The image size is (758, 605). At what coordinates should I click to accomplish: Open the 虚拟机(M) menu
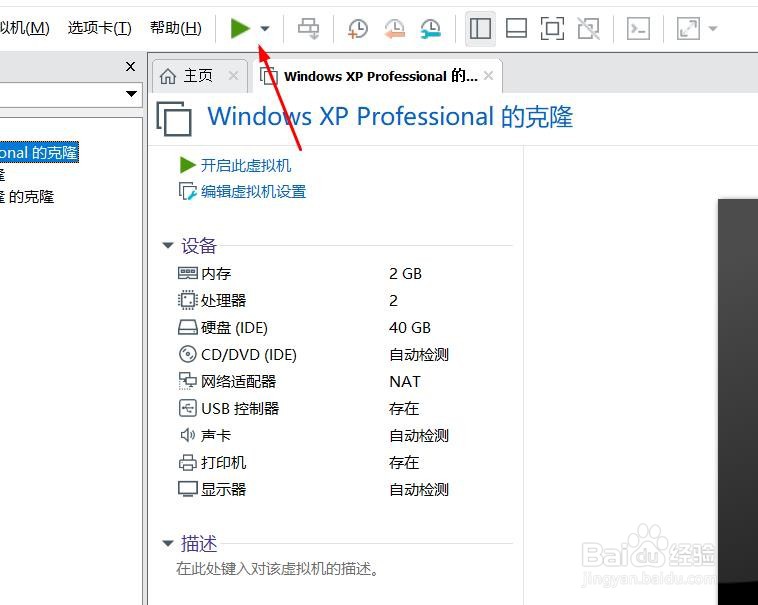coord(24,28)
